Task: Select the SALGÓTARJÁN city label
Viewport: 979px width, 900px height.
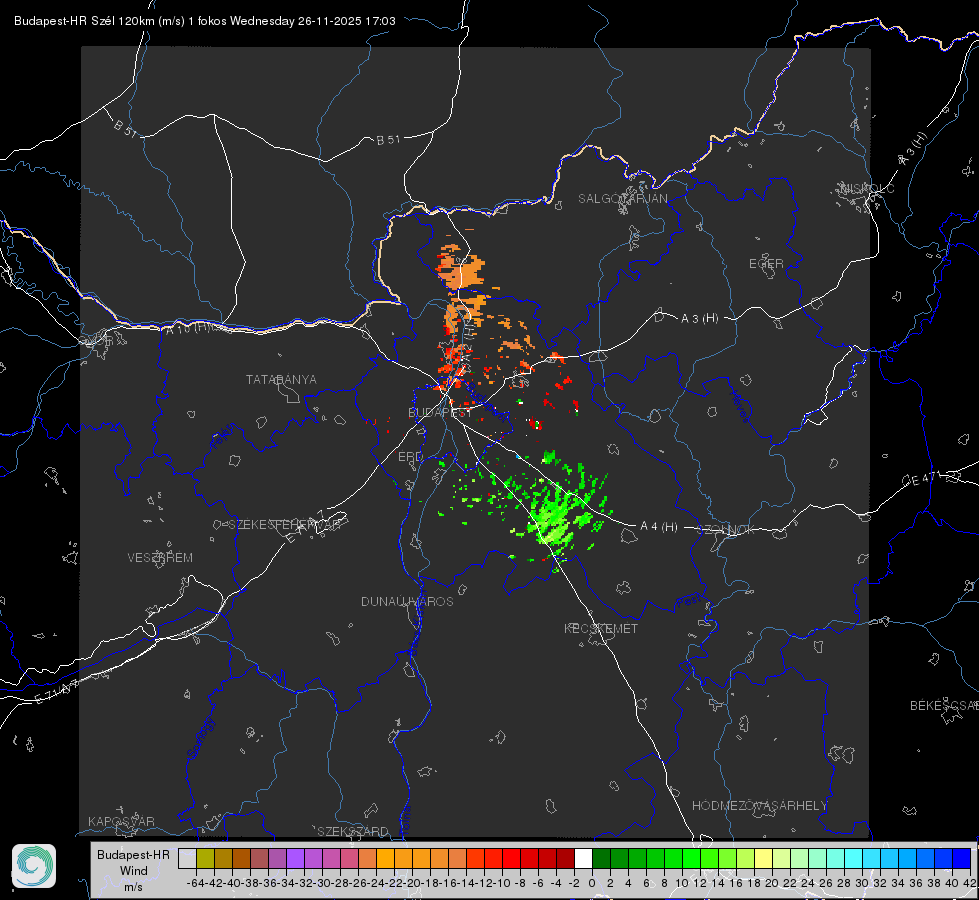Action: 622,199
